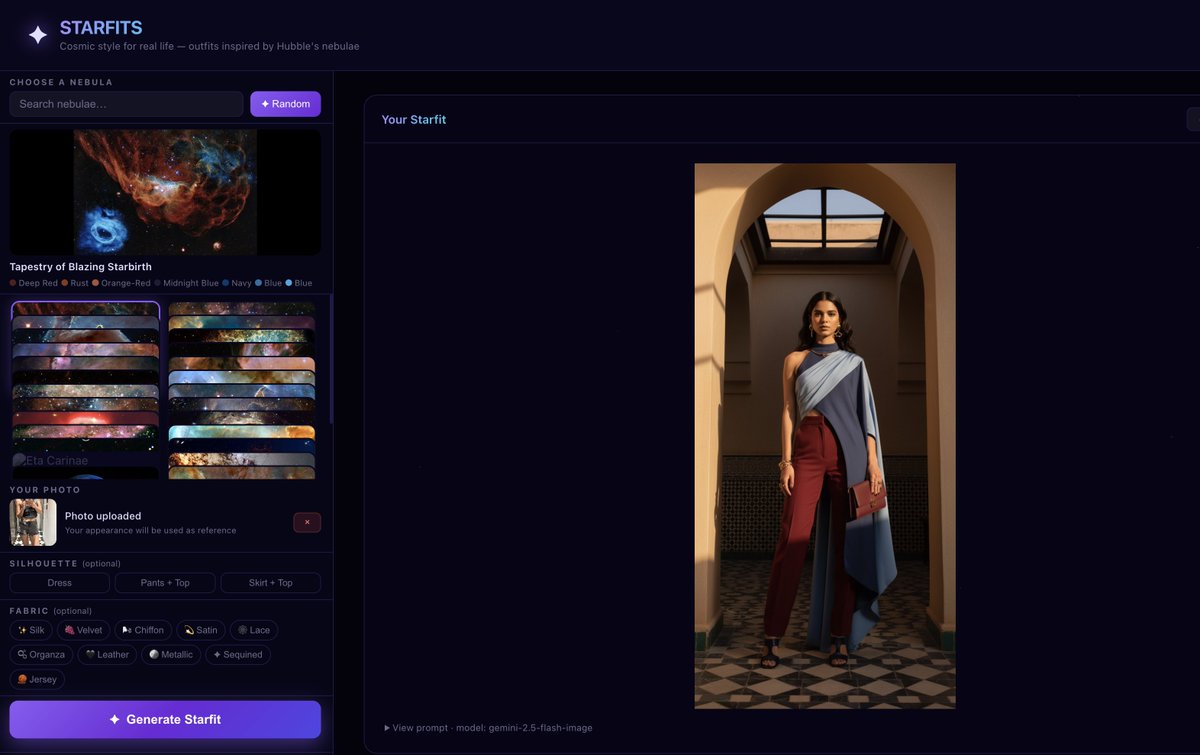Toggle the Metallic fabric chip
Image resolution: width=1200 pixels, height=755 pixels.
(171, 655)
